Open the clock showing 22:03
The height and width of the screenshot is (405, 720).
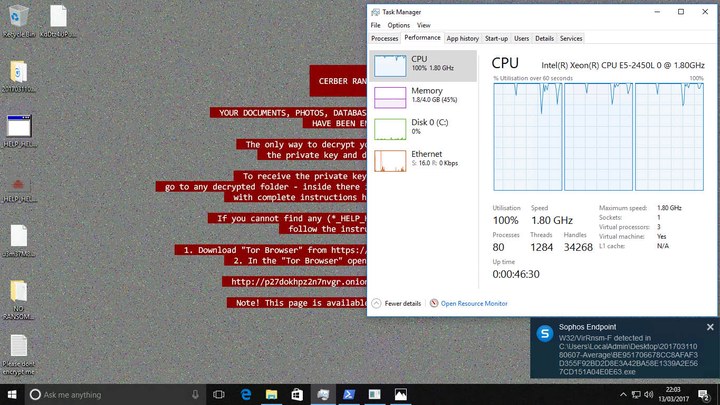(674, 394)
